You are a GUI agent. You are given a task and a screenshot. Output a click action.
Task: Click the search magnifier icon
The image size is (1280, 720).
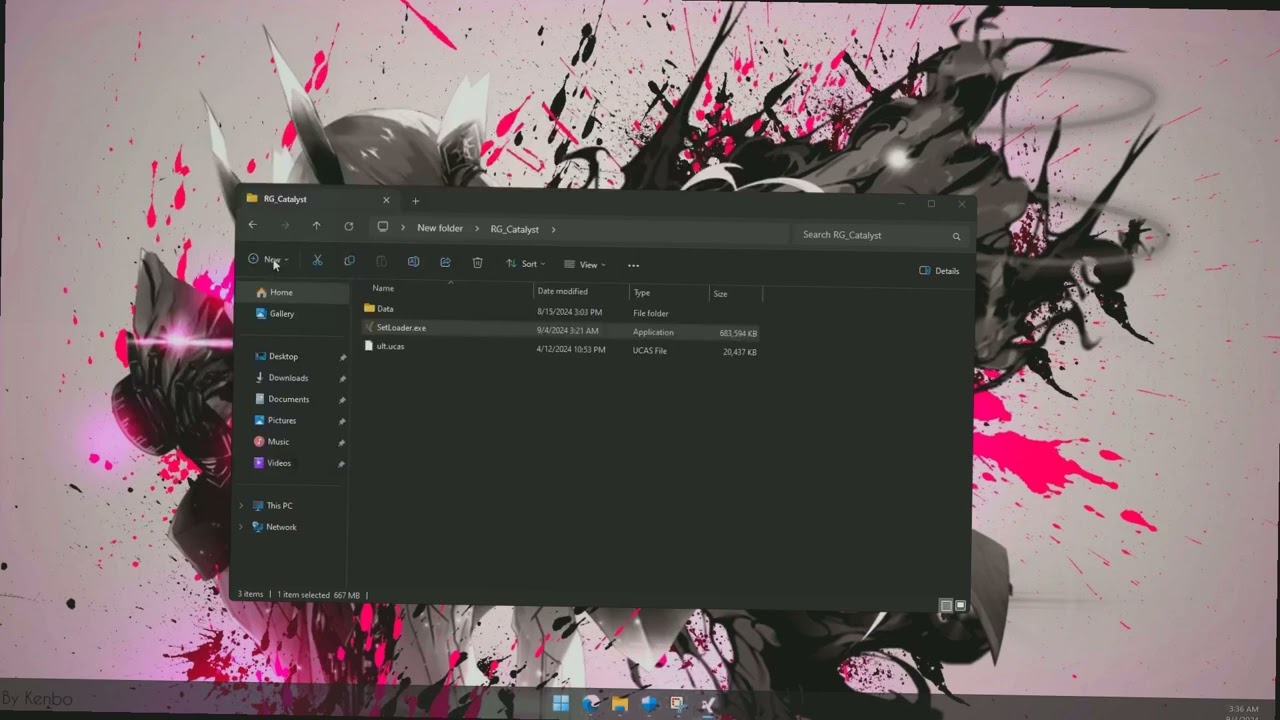(956, 237)
